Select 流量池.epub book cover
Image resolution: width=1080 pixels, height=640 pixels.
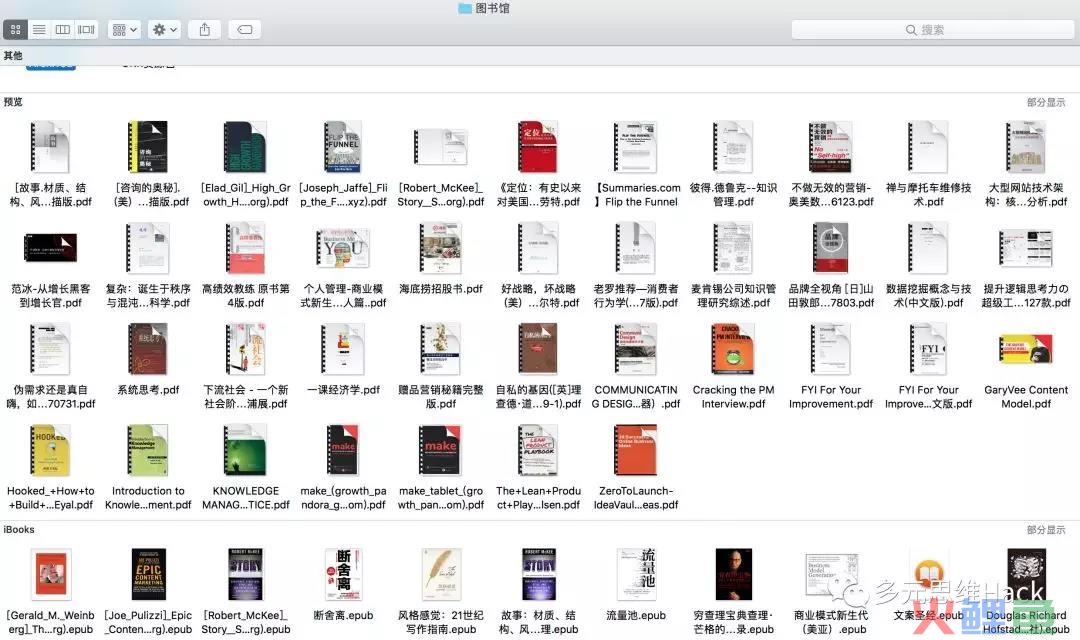click(x=636, y=575)
